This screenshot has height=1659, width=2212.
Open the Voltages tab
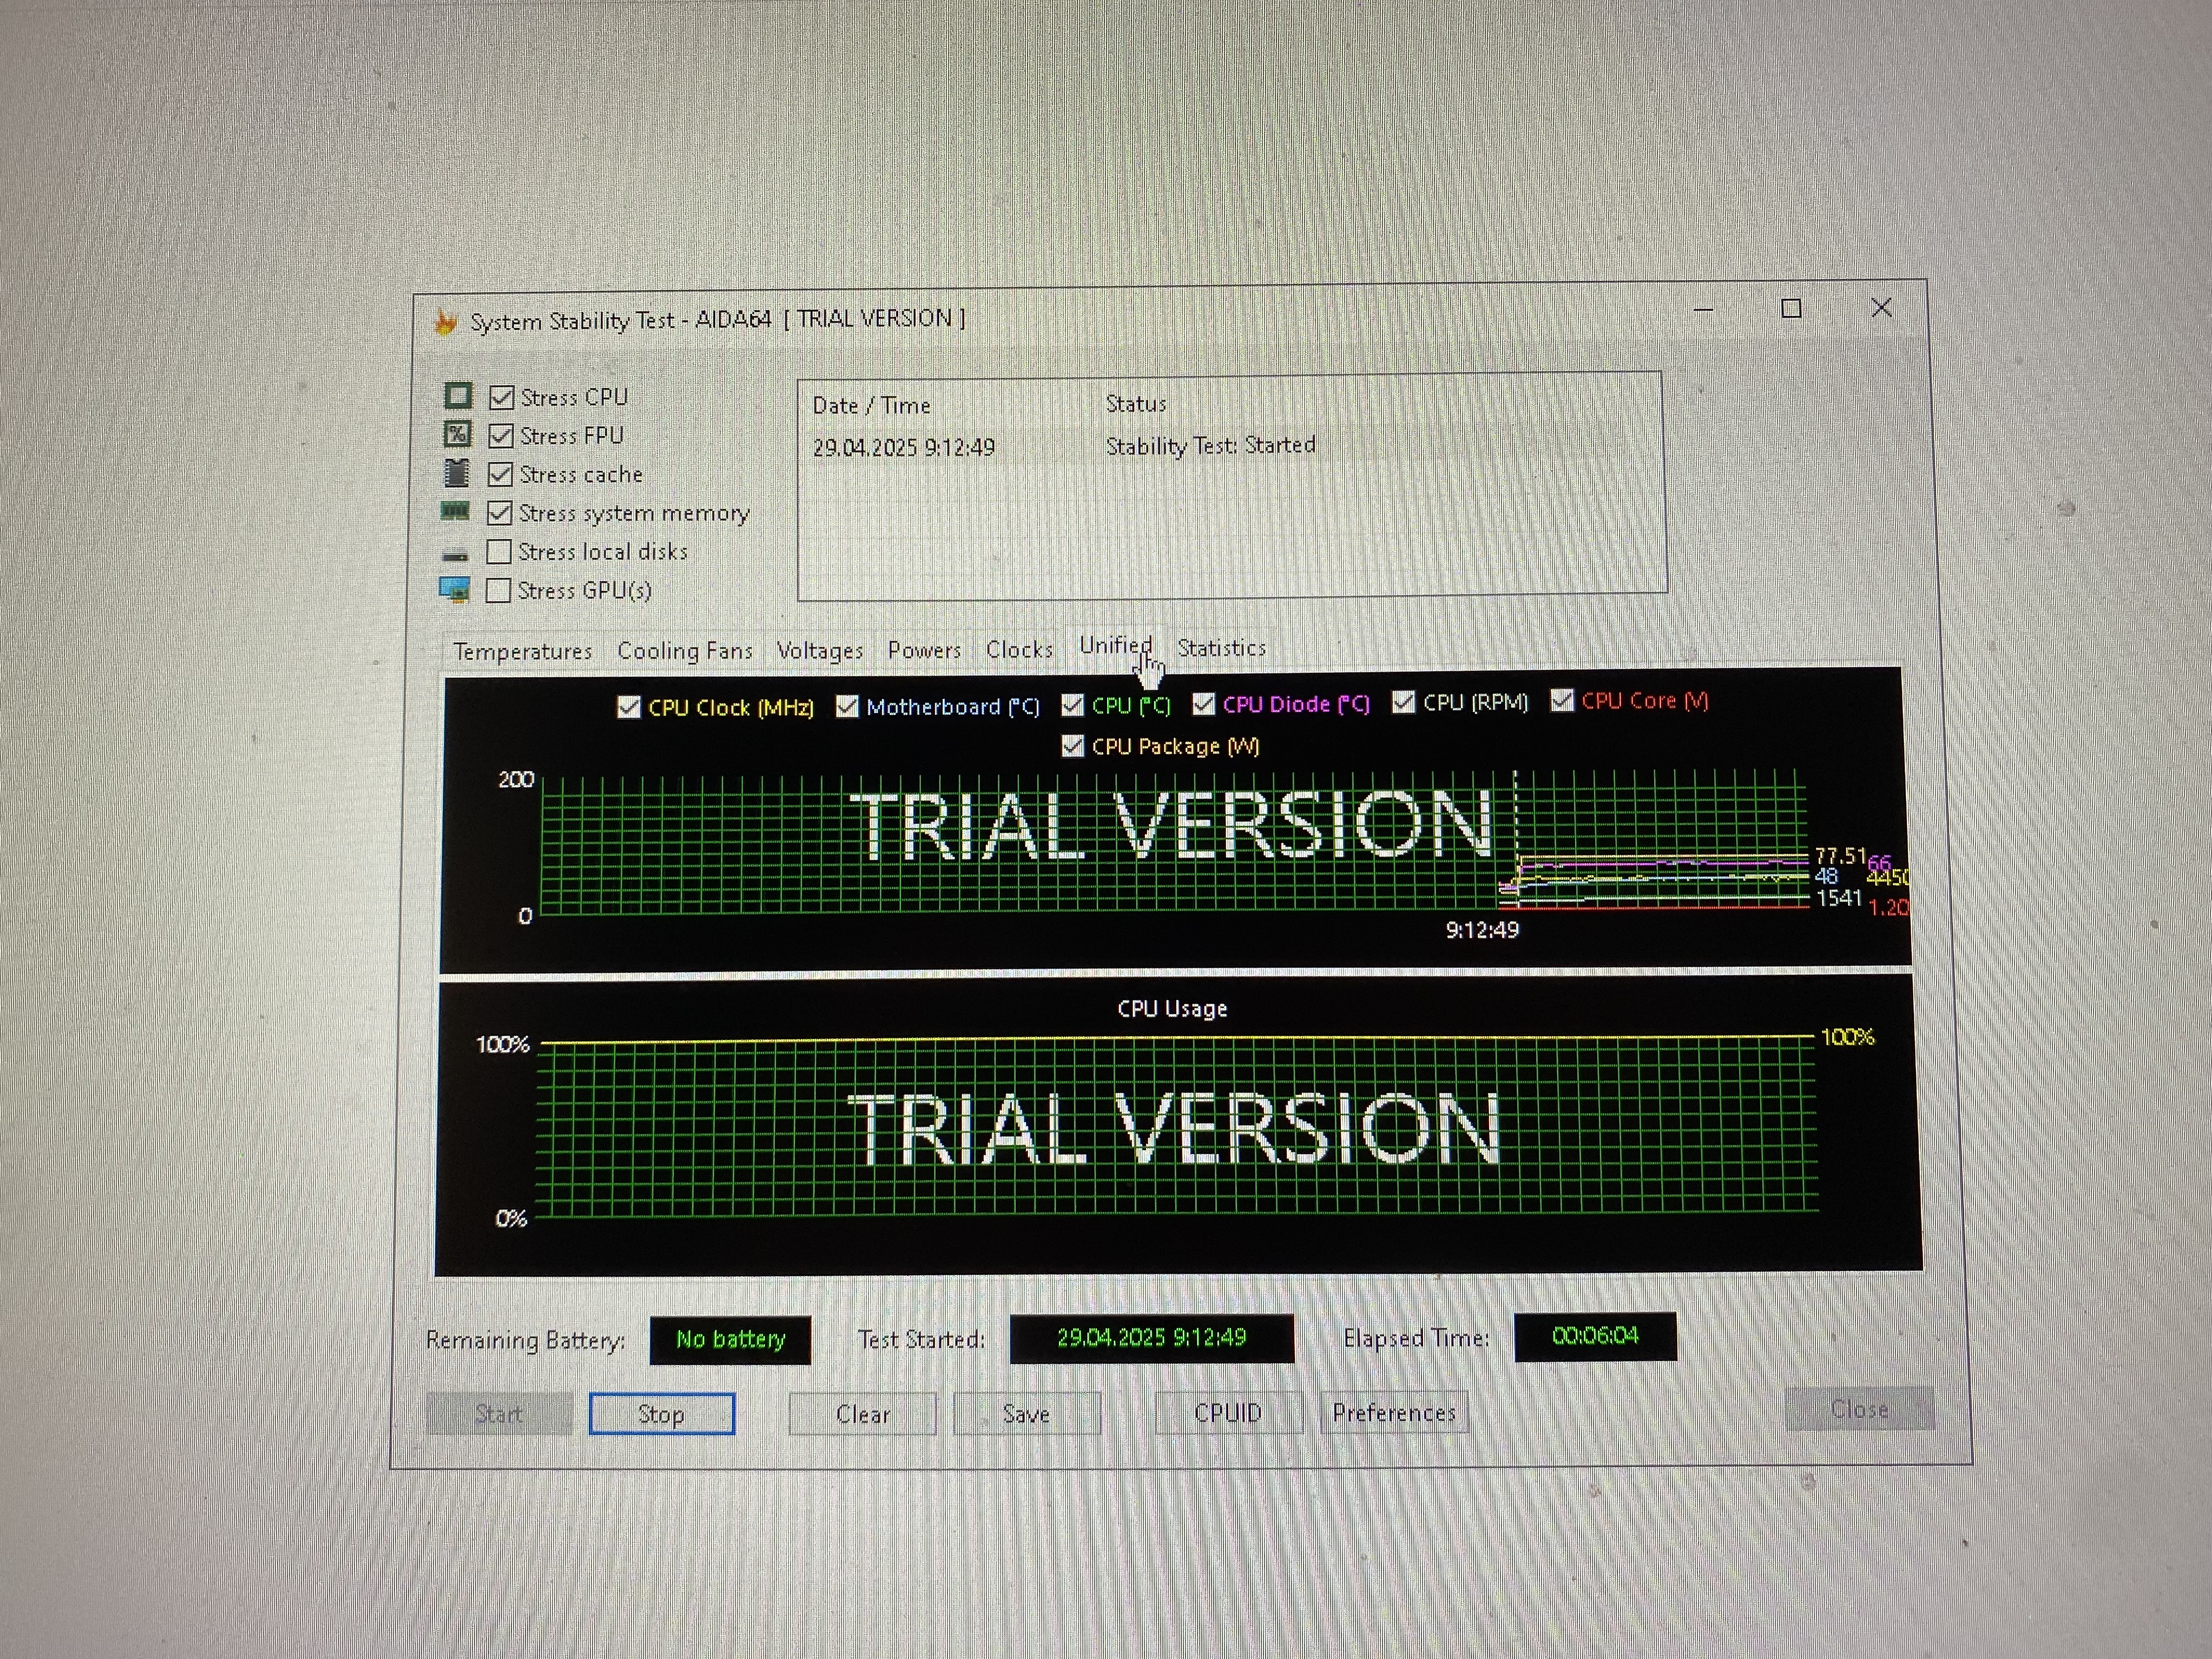click(x=820, y=650)
